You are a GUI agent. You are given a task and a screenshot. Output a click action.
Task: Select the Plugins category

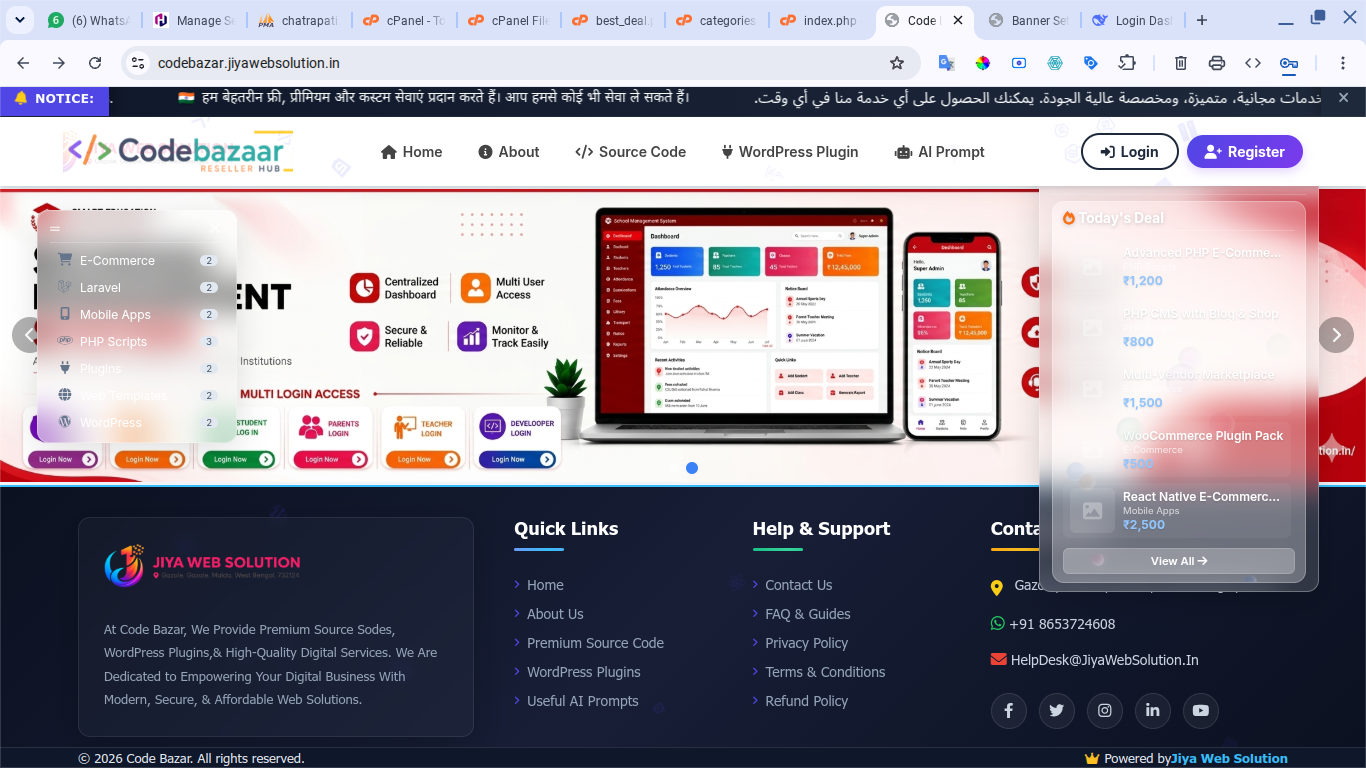137,368
